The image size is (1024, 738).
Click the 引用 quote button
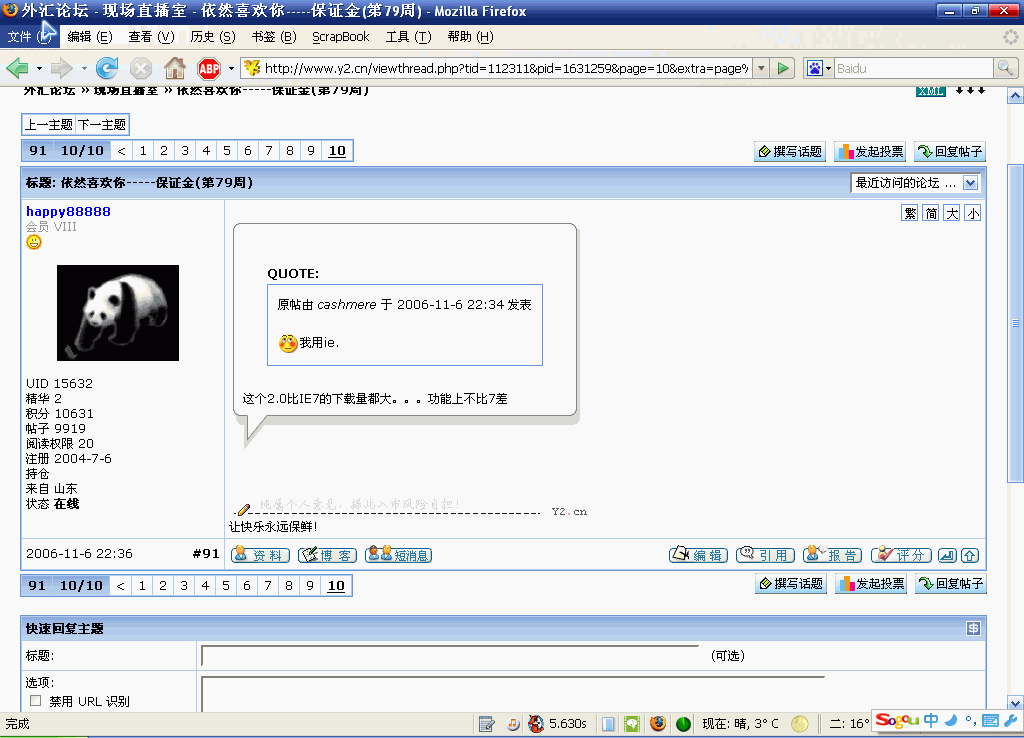765,555
